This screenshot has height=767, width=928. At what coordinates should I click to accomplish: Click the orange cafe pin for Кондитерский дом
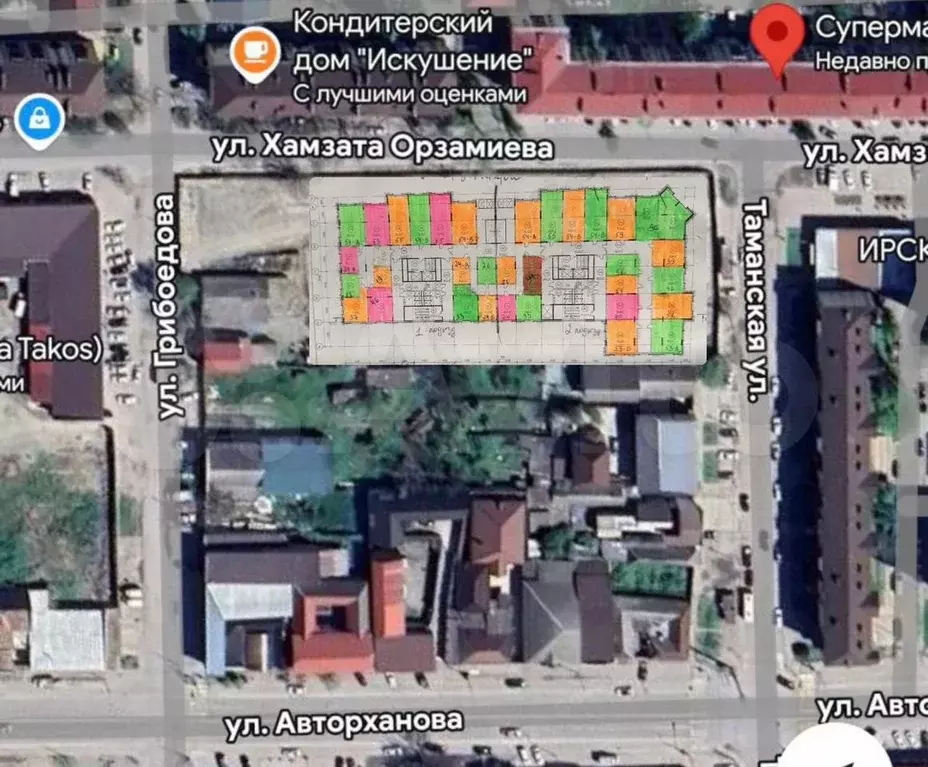(255, 54)
